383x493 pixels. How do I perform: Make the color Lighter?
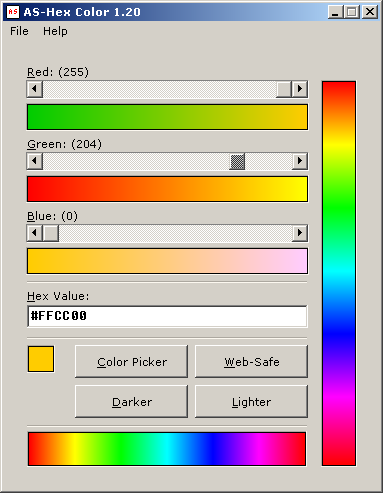251,402
